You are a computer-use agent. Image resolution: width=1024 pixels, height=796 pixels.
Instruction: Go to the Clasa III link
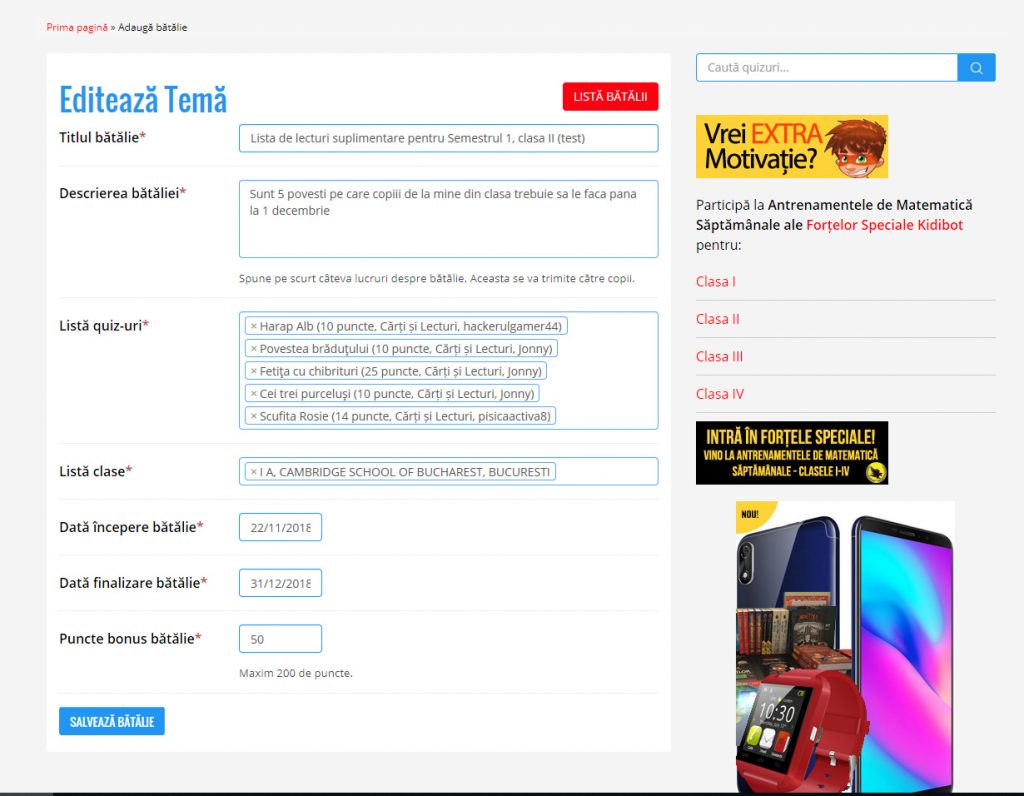click(x=719, y=357)
